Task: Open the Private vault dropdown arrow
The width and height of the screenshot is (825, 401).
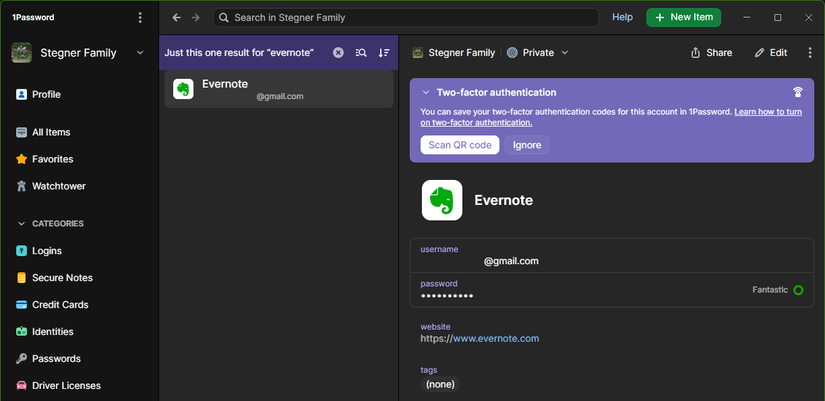Action: coord(565,53)
